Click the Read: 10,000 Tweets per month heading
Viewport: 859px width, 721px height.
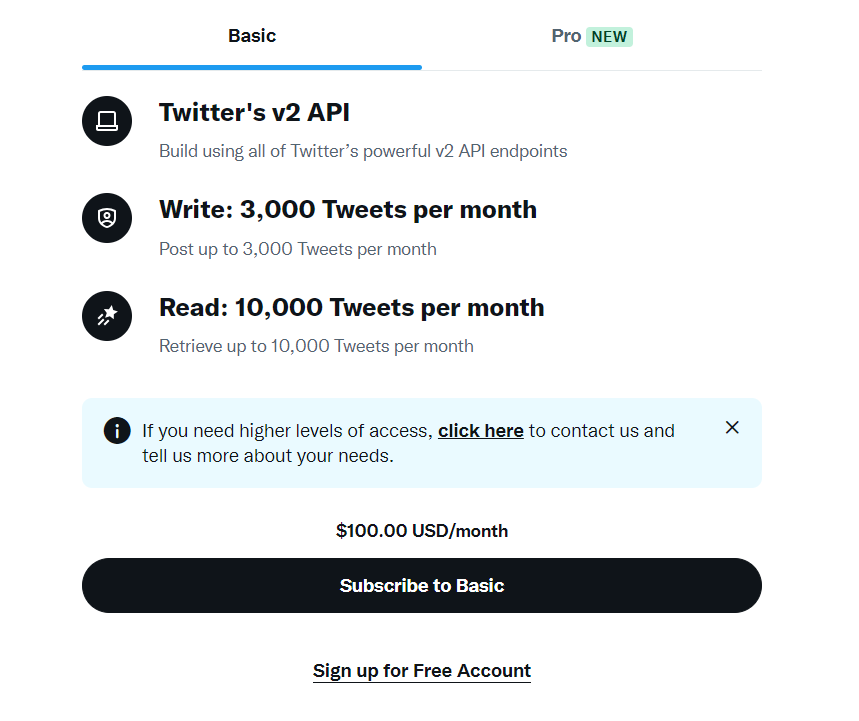tap(351, 307)
